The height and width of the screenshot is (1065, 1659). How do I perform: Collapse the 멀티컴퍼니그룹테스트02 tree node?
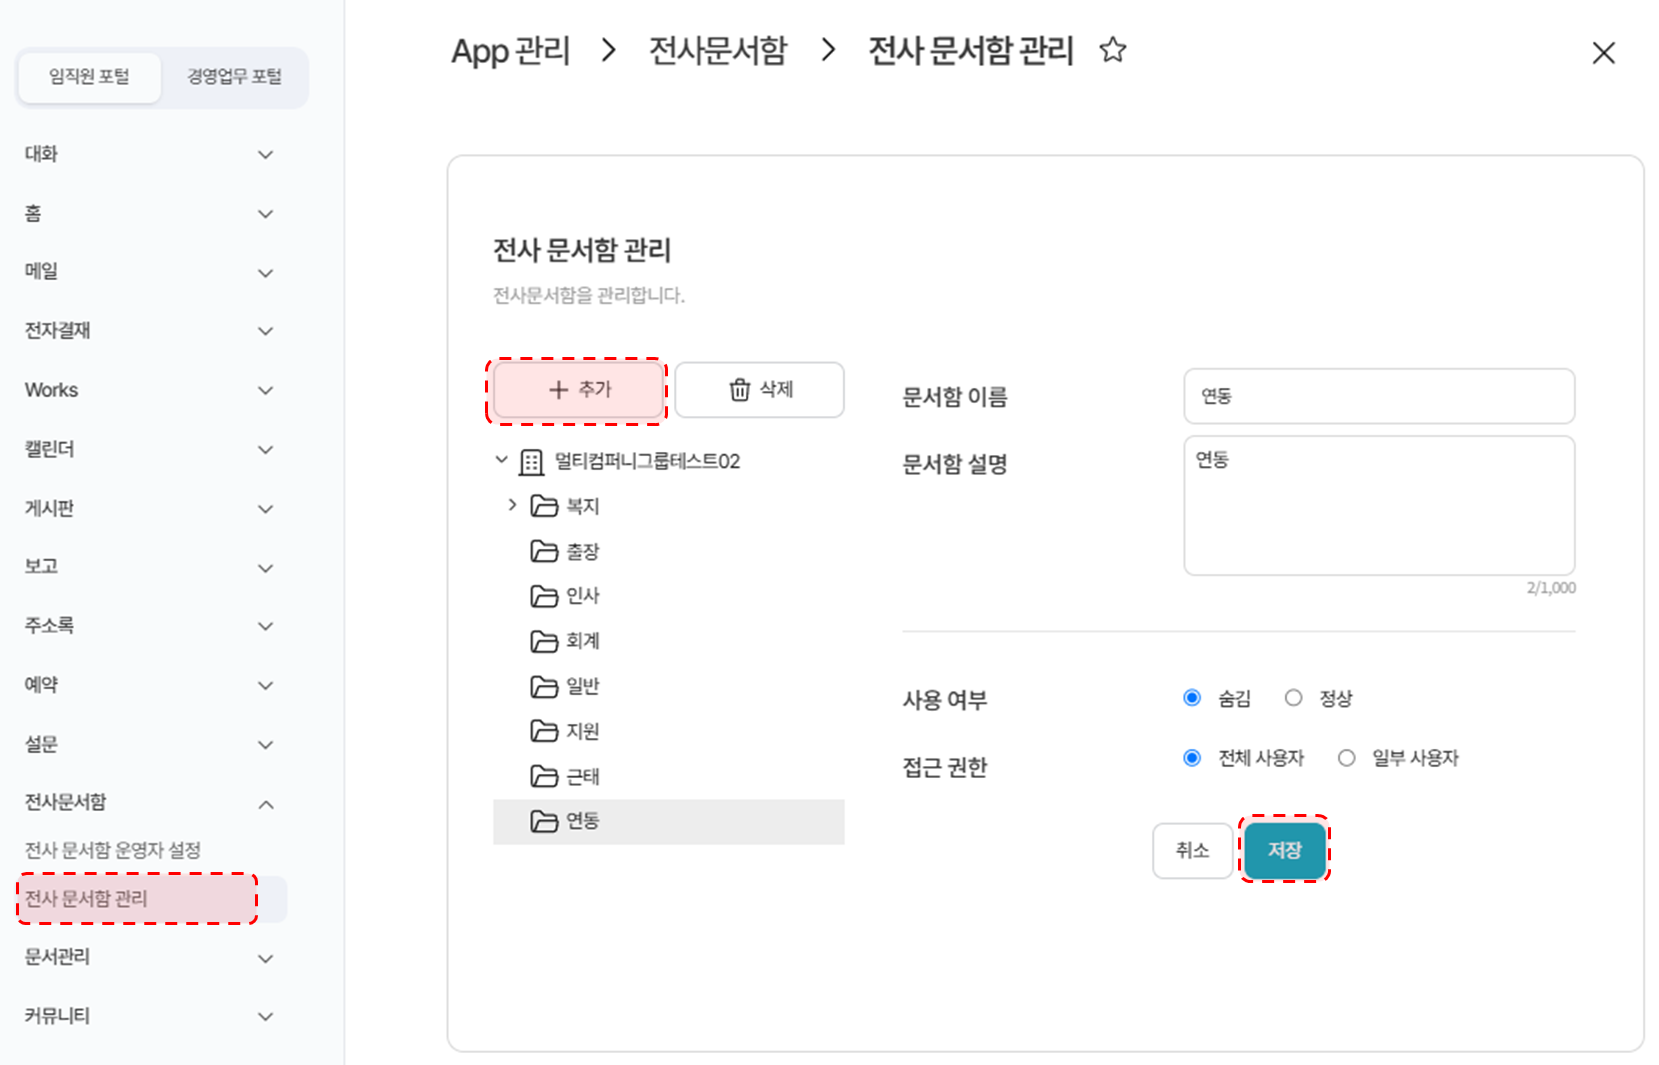502,460
